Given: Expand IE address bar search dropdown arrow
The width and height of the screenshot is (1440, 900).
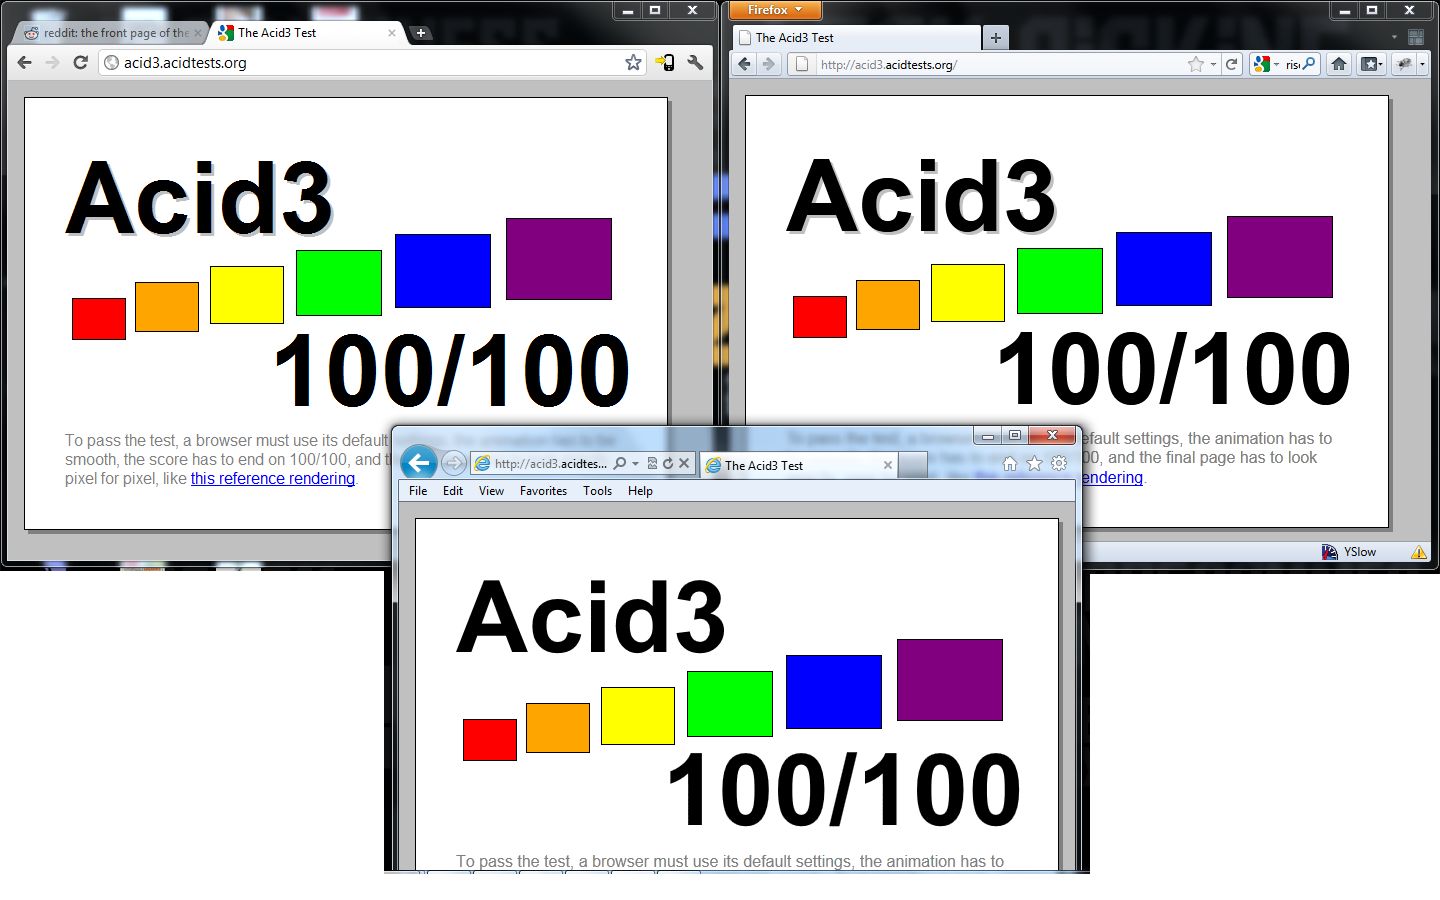Looking at the screenshot, I should pos(635,463).
